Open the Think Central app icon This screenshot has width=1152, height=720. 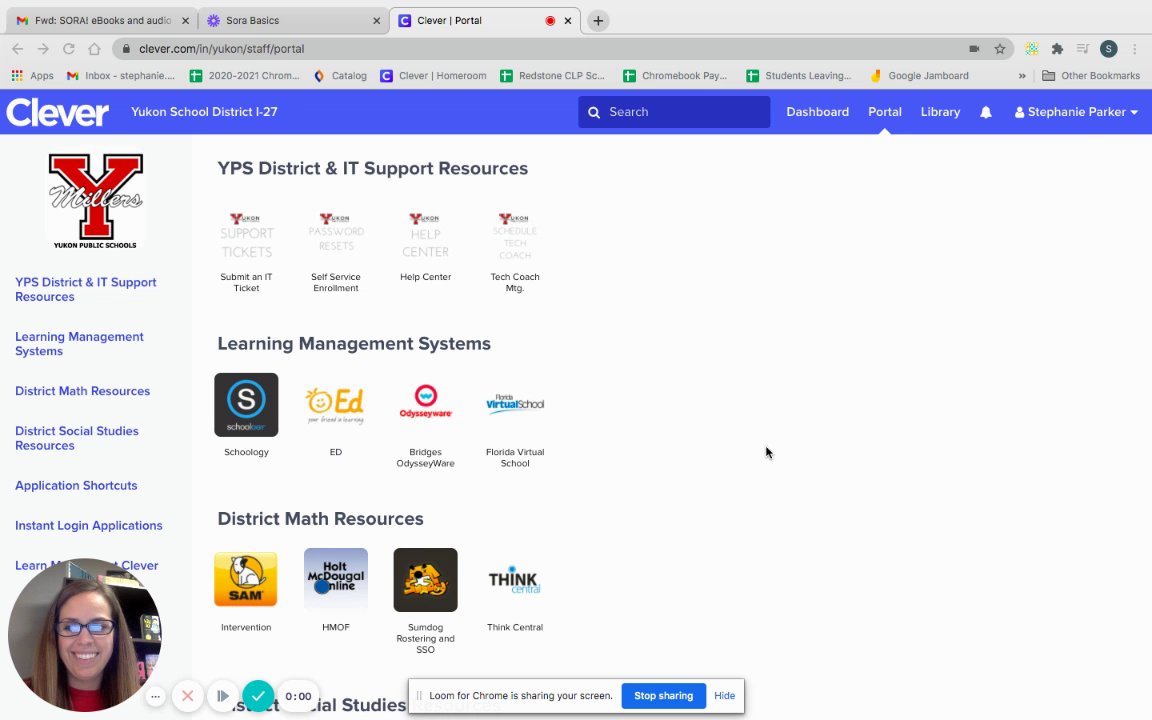pos(515,580)
